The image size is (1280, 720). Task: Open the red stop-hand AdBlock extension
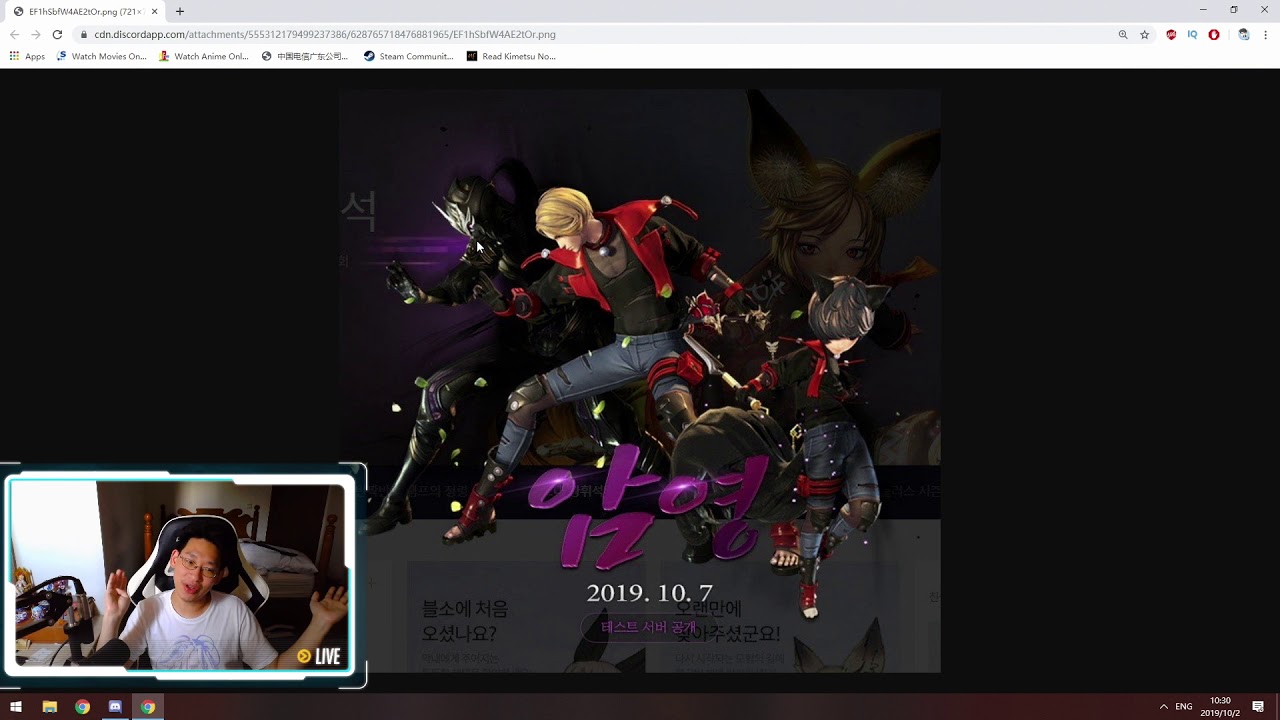(1214, 34)
